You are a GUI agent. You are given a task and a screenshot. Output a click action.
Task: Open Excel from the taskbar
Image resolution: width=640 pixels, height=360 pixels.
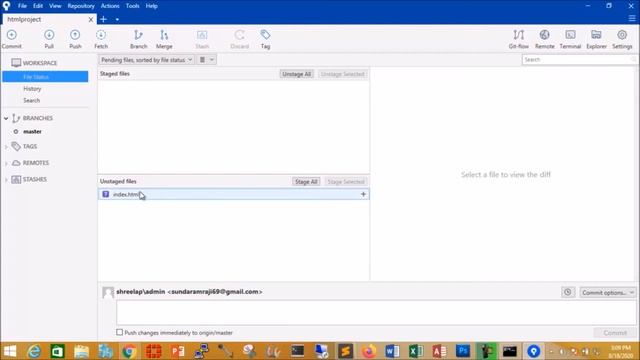[416, 351]
